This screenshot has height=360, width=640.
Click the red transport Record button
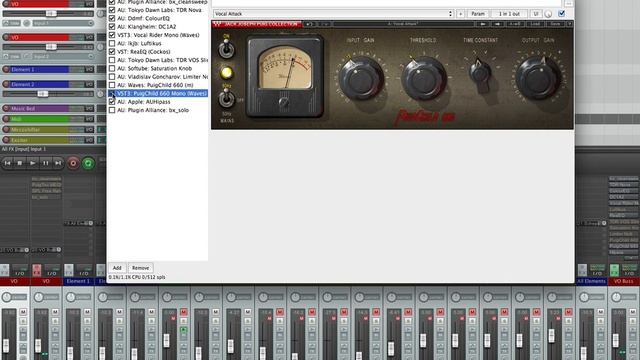click(73, 163)
